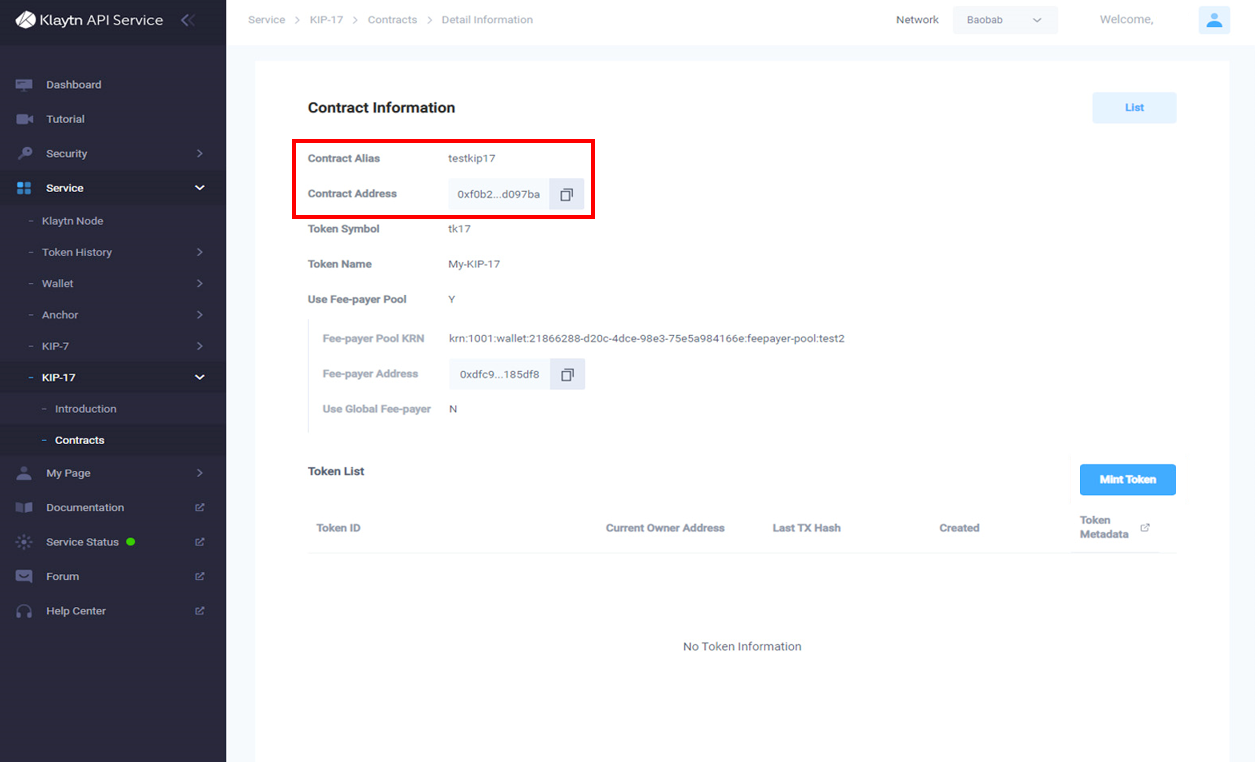Click Help Center external link icon
Image resolution: width=1255 pixels, height=762 pixels.
pos(200,611)
